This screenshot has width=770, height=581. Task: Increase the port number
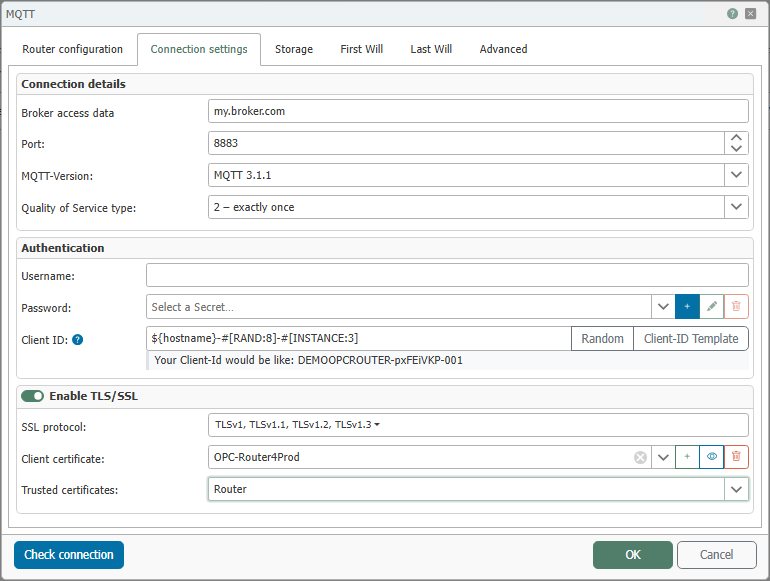click(736, 138)
